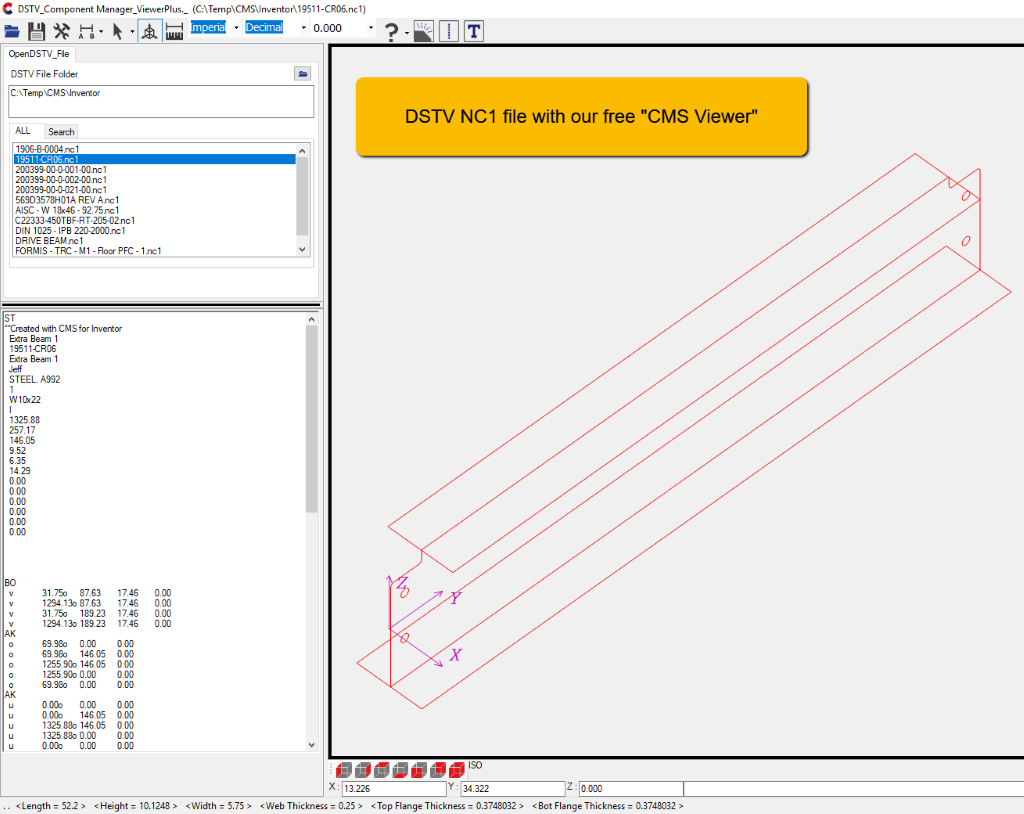Select file FORMIS - TRC - M1 - Floor PFC - 1.nc1
Viewport: 1024px width, 814px height.
[x=154, y=251]
